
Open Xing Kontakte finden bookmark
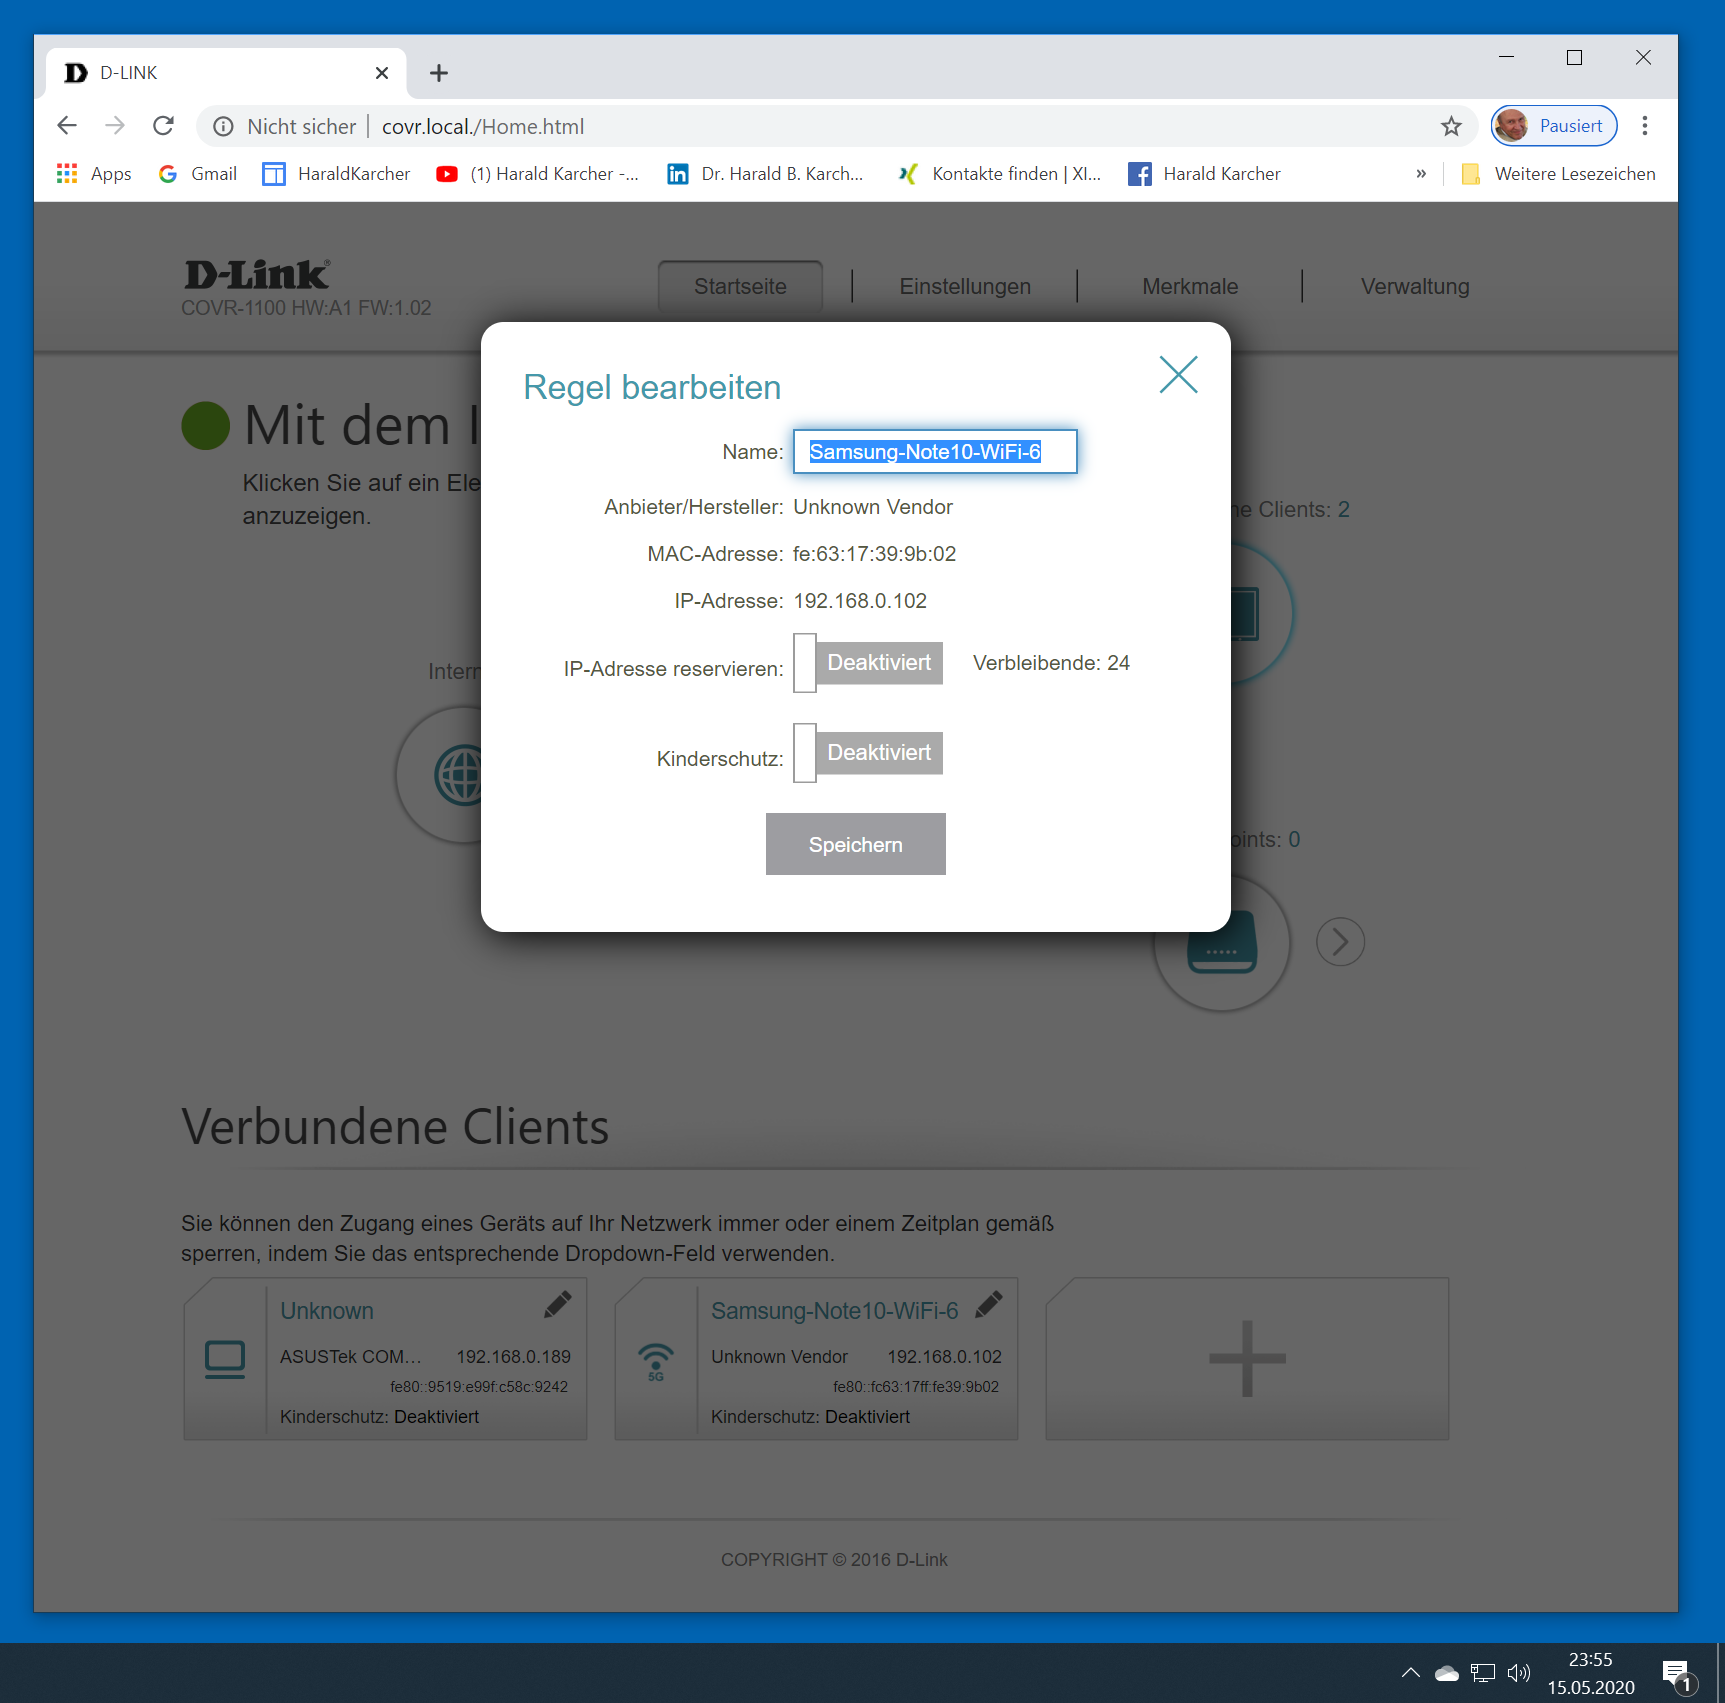click(999, 174)
